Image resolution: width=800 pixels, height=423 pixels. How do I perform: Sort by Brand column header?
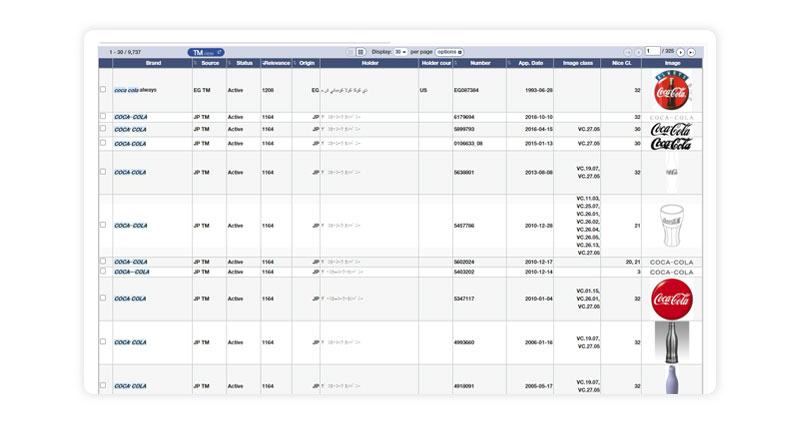[x=153, y=63]
